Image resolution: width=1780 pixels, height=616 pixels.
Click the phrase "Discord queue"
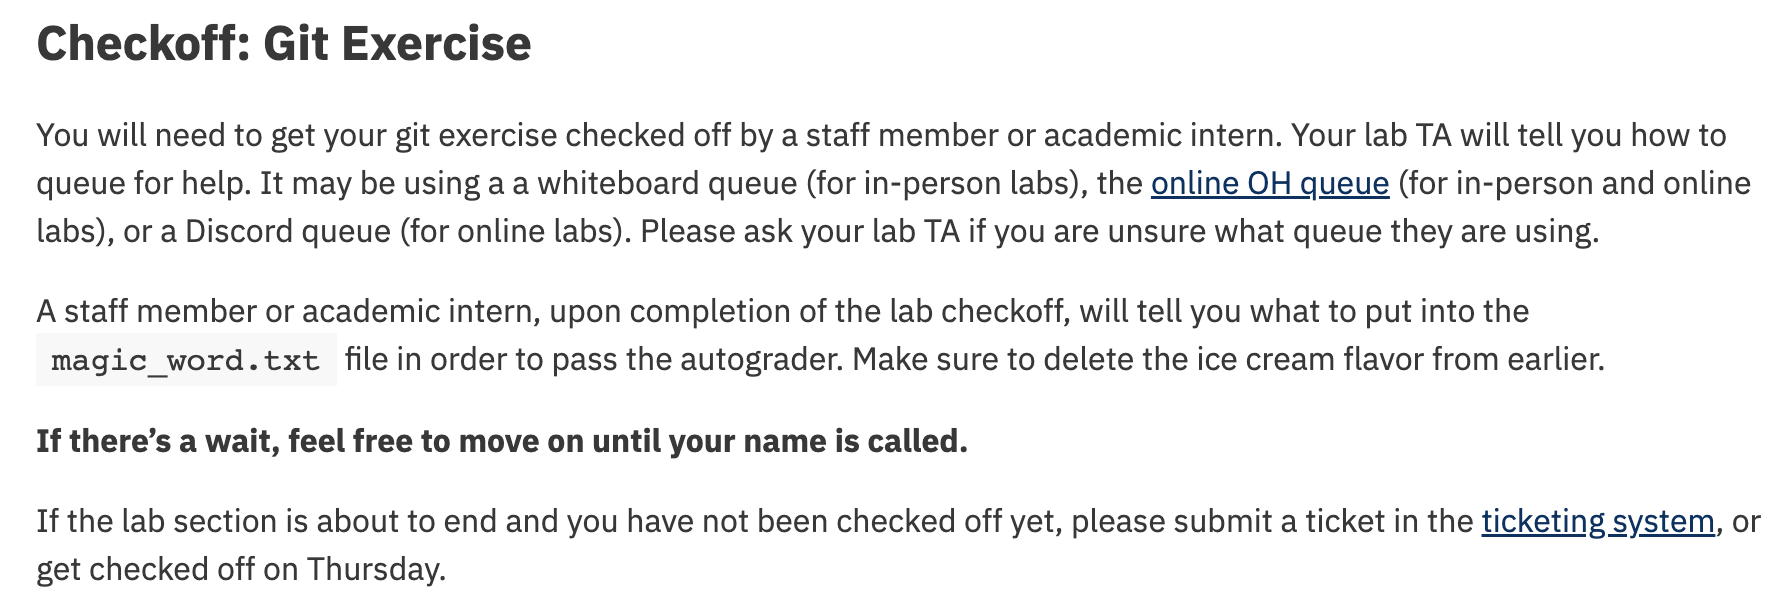[x=288, y=232]
